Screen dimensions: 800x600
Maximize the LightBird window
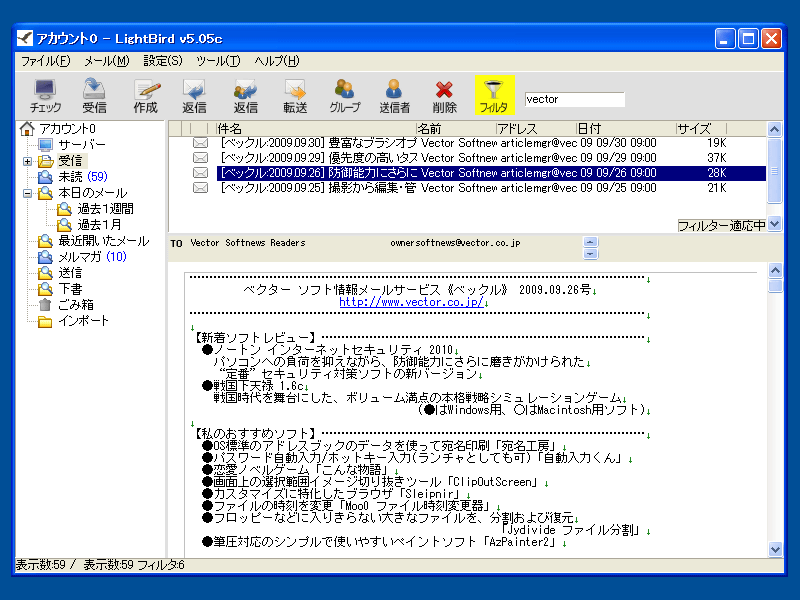[x=748, y=39]
